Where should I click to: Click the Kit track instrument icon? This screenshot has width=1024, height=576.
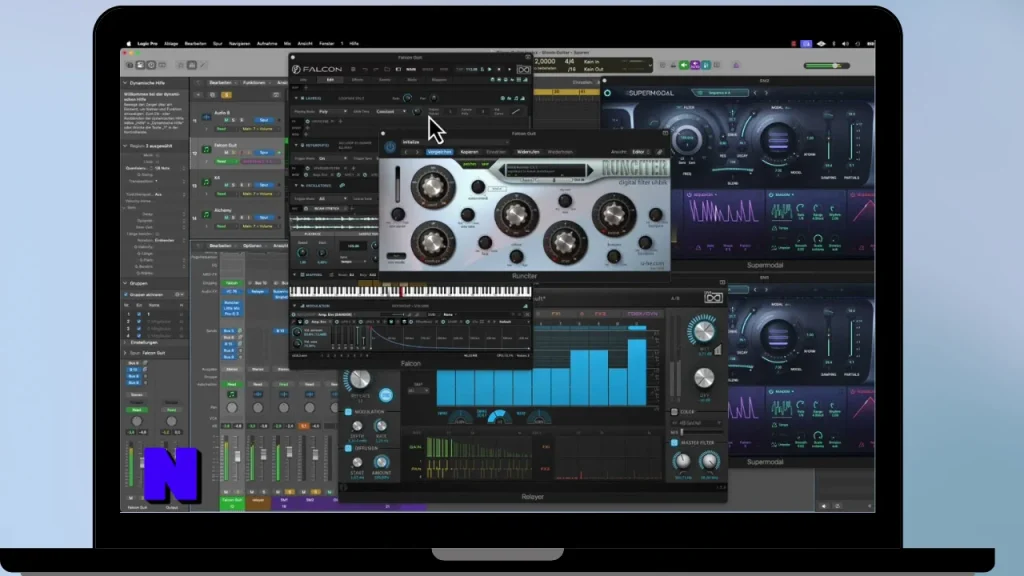point(206,182)
